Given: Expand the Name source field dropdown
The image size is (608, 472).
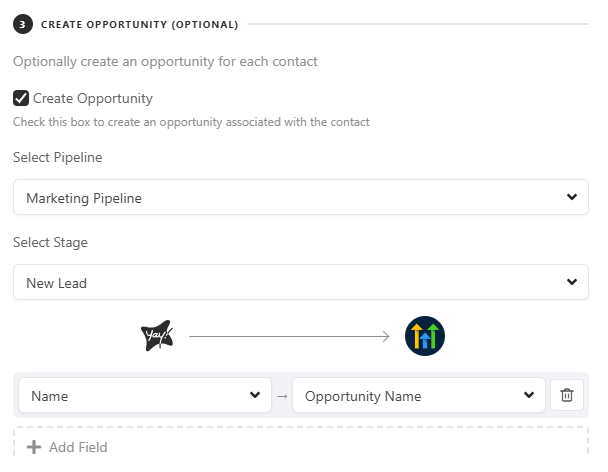Looking at the screenshot, I should pyautogui.click(x=144, y=395).
